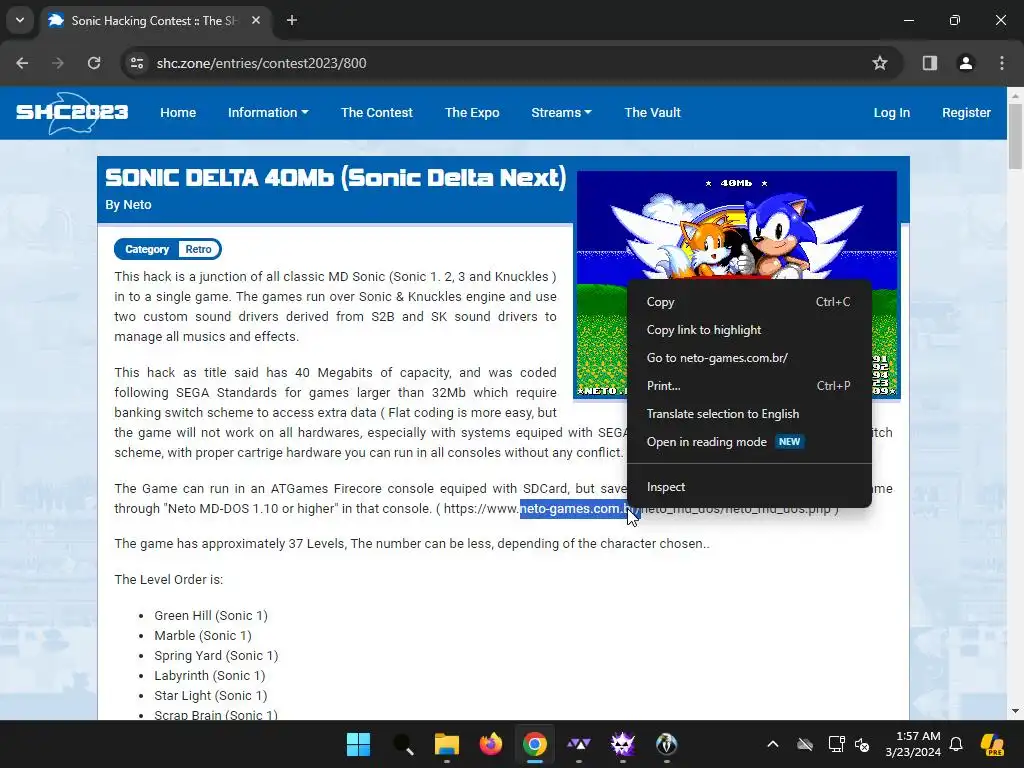Click the scrollbar down arrow
This screenshot has height=768, width=1024.
[x=1015, y=711]
